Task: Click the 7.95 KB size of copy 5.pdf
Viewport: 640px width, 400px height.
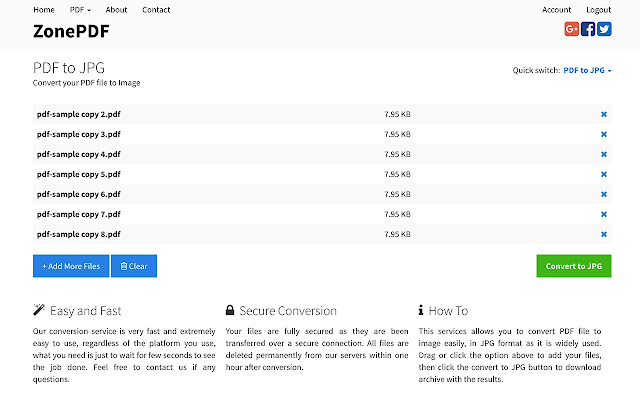Action: pos(397,174)
